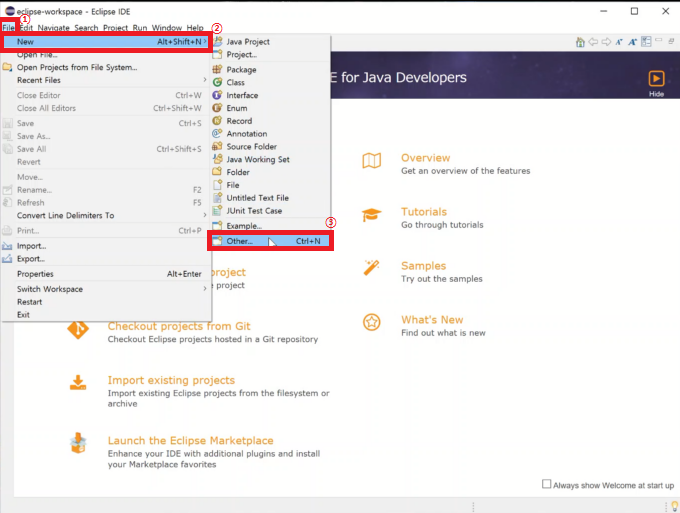Click the Annotation @ icon
The image size is (680, 513).
point(217,134)
